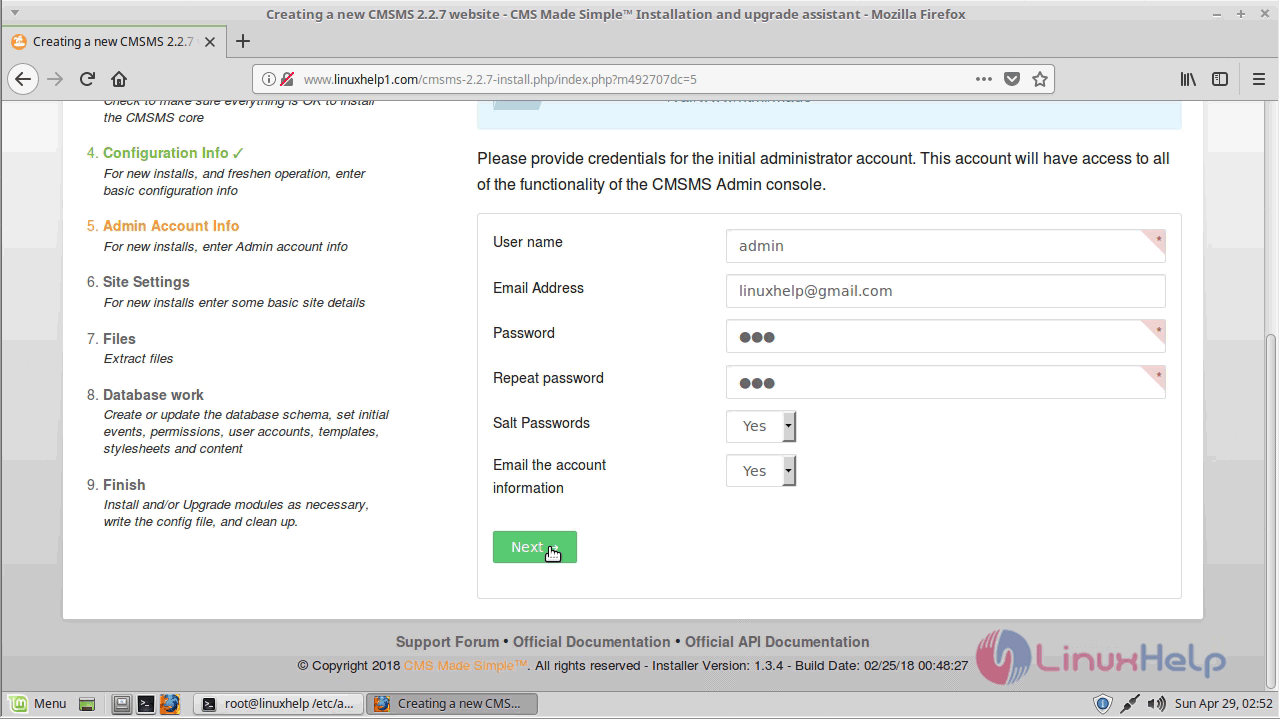The height and width of the screenshot is (720, 1280).
Task: Save page to Pocket
Action: (x=1012, y=79)
